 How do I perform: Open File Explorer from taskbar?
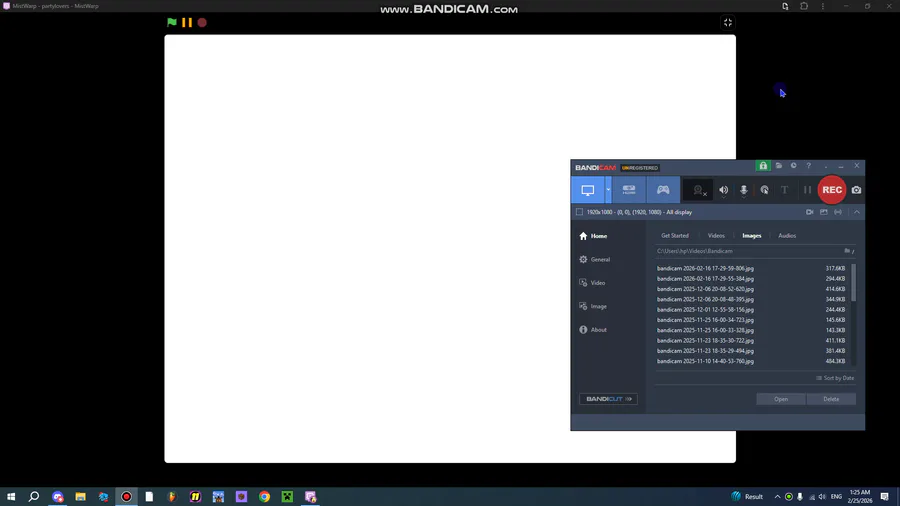[80, 496]
